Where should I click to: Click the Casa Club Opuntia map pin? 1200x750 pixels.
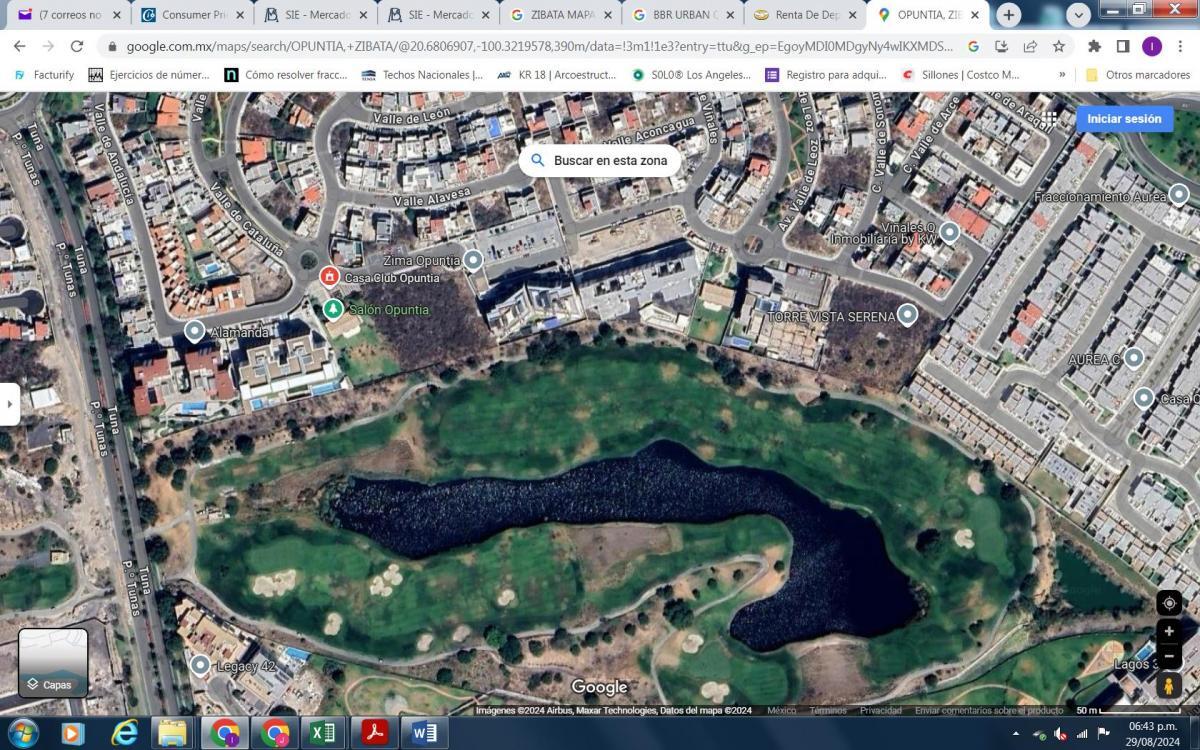point(329,277)
